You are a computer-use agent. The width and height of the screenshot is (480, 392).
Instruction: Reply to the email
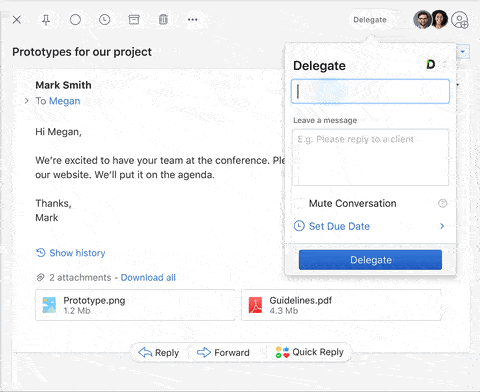(159, 352)
